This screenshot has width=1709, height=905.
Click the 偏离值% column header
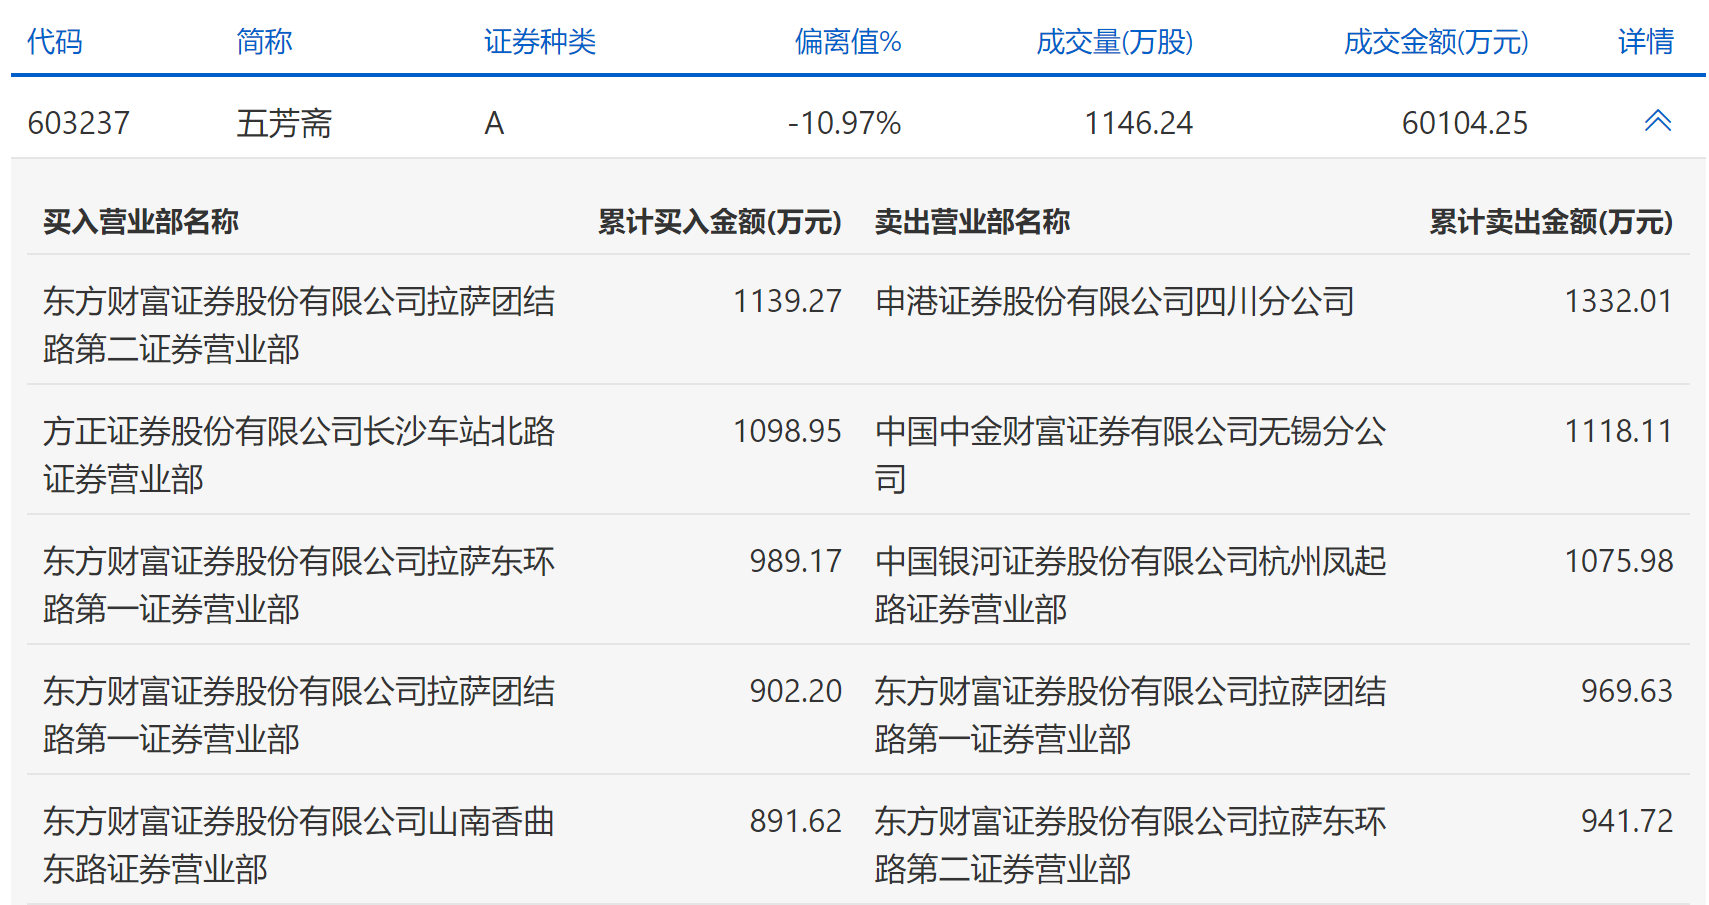(848, 42)
